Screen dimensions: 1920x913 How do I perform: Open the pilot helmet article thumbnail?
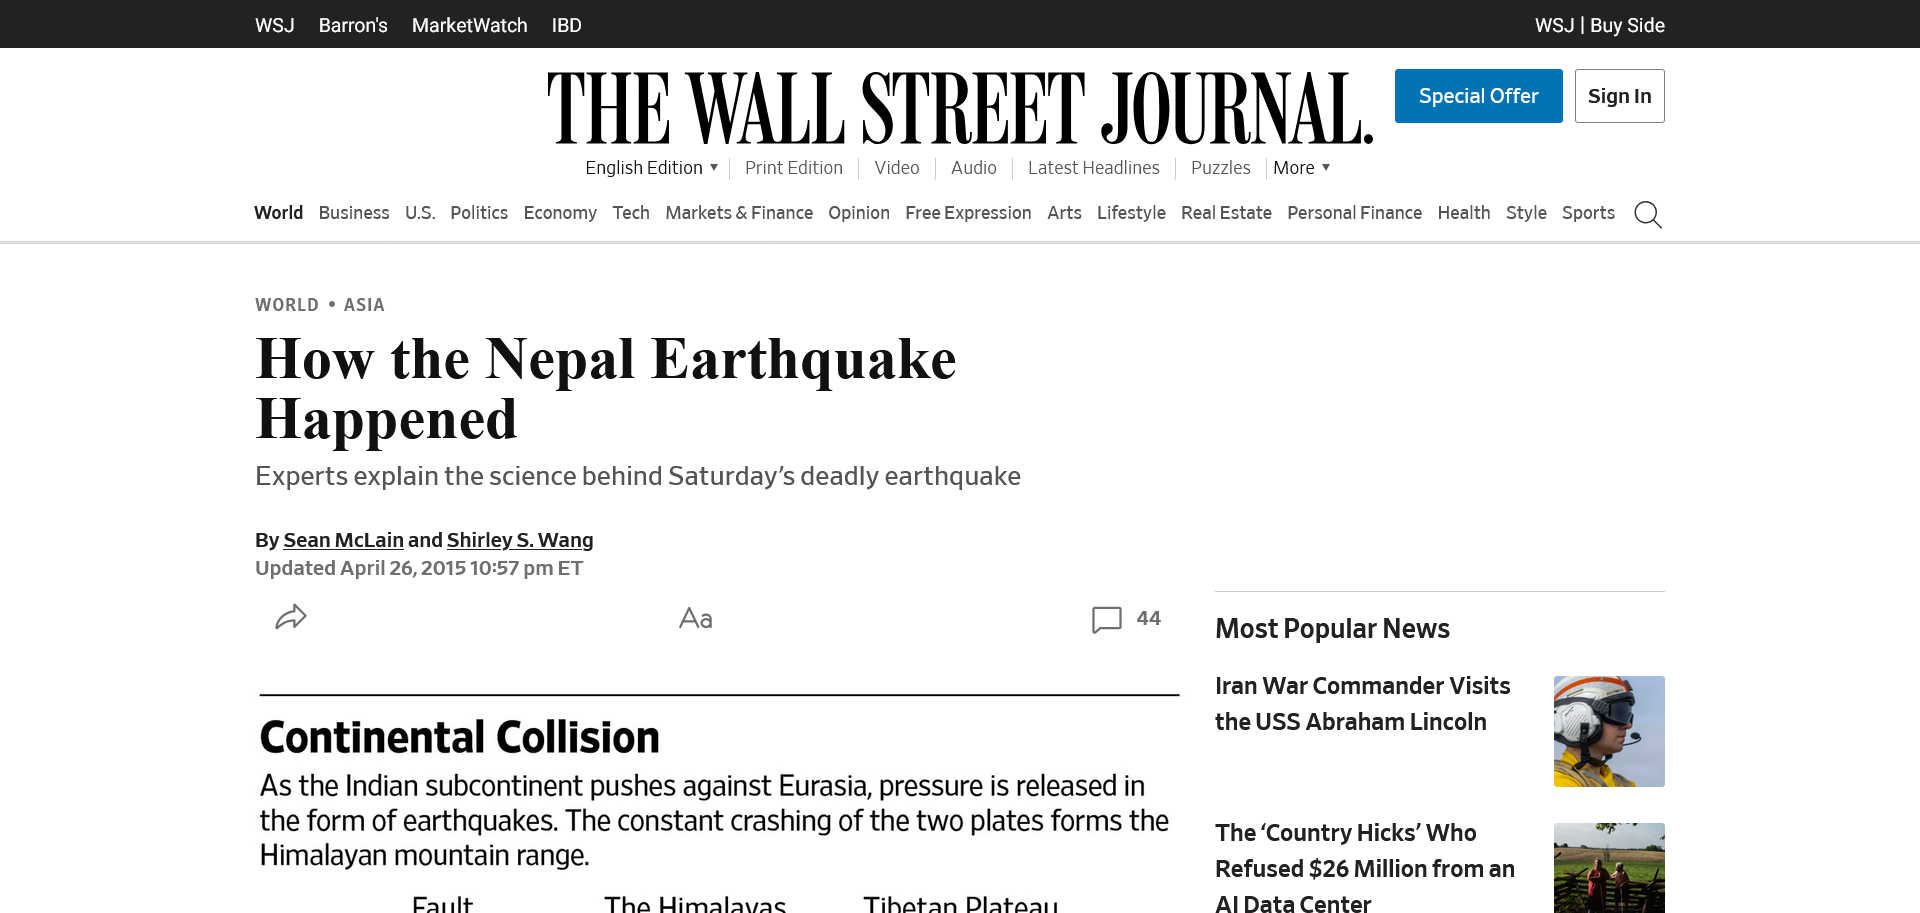click(1609, 731)
